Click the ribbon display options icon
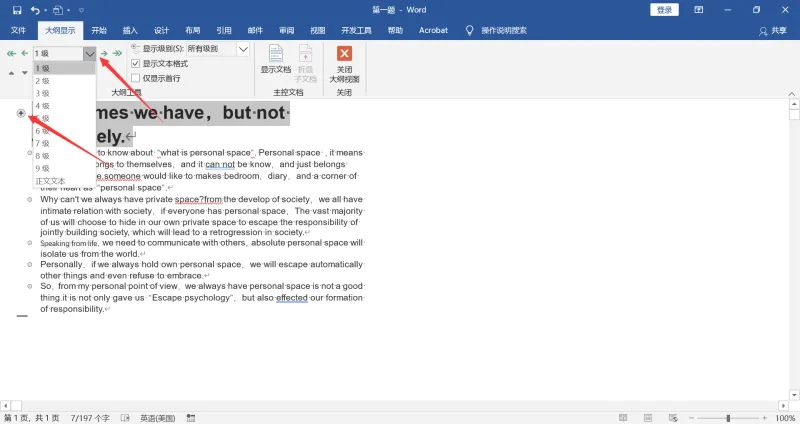800x424 pixels. tap(698, 10)
